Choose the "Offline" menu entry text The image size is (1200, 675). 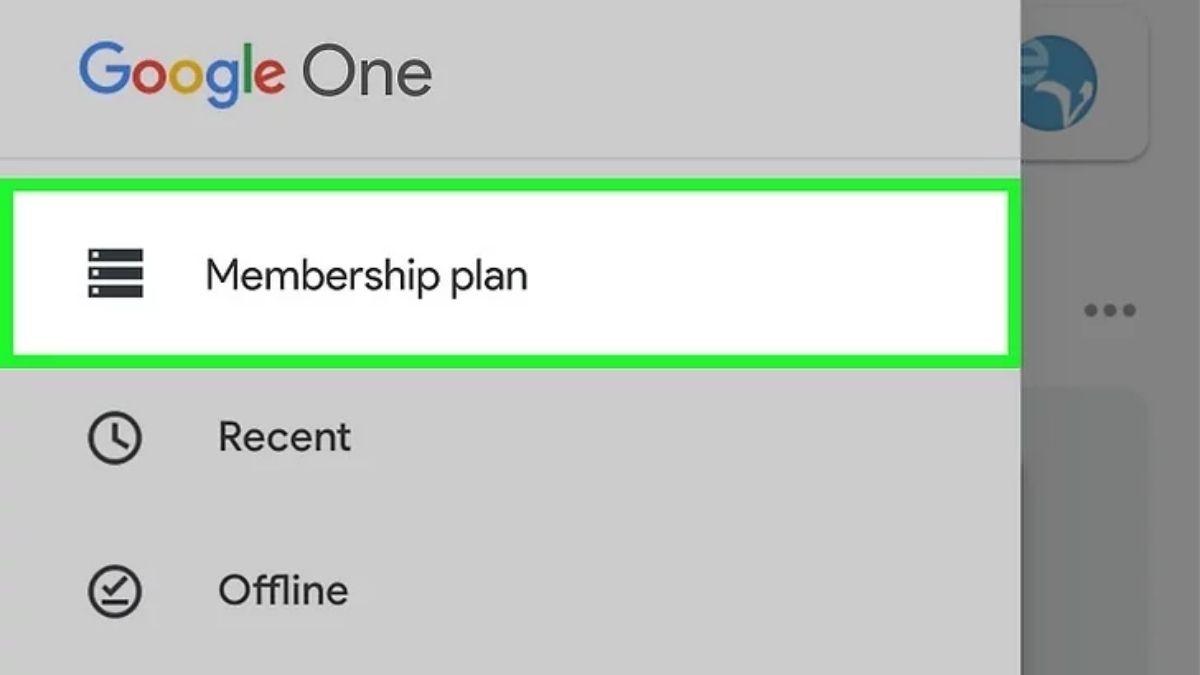283,591
